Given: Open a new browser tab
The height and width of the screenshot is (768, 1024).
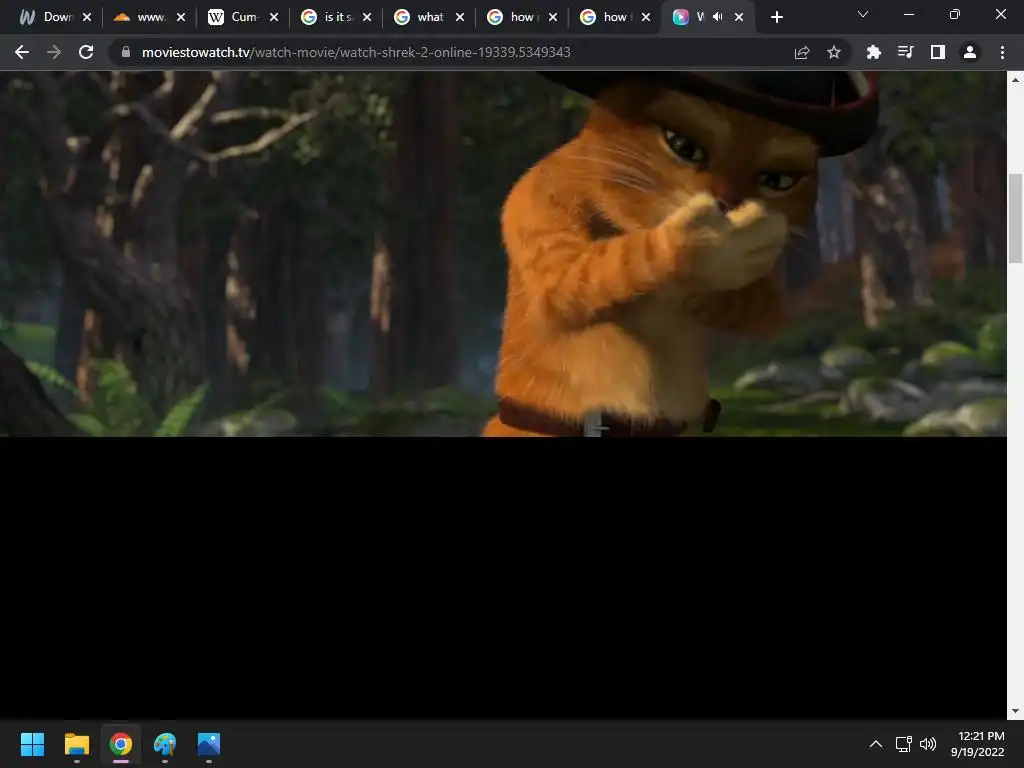Looking at the screenshot, I should [776, 17].
